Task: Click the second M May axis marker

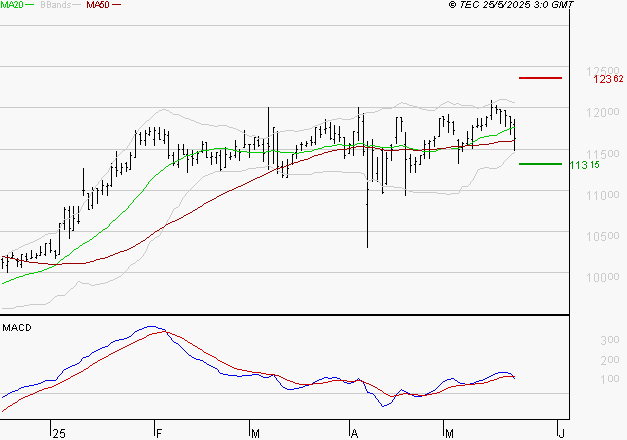Action: (449, 434)
